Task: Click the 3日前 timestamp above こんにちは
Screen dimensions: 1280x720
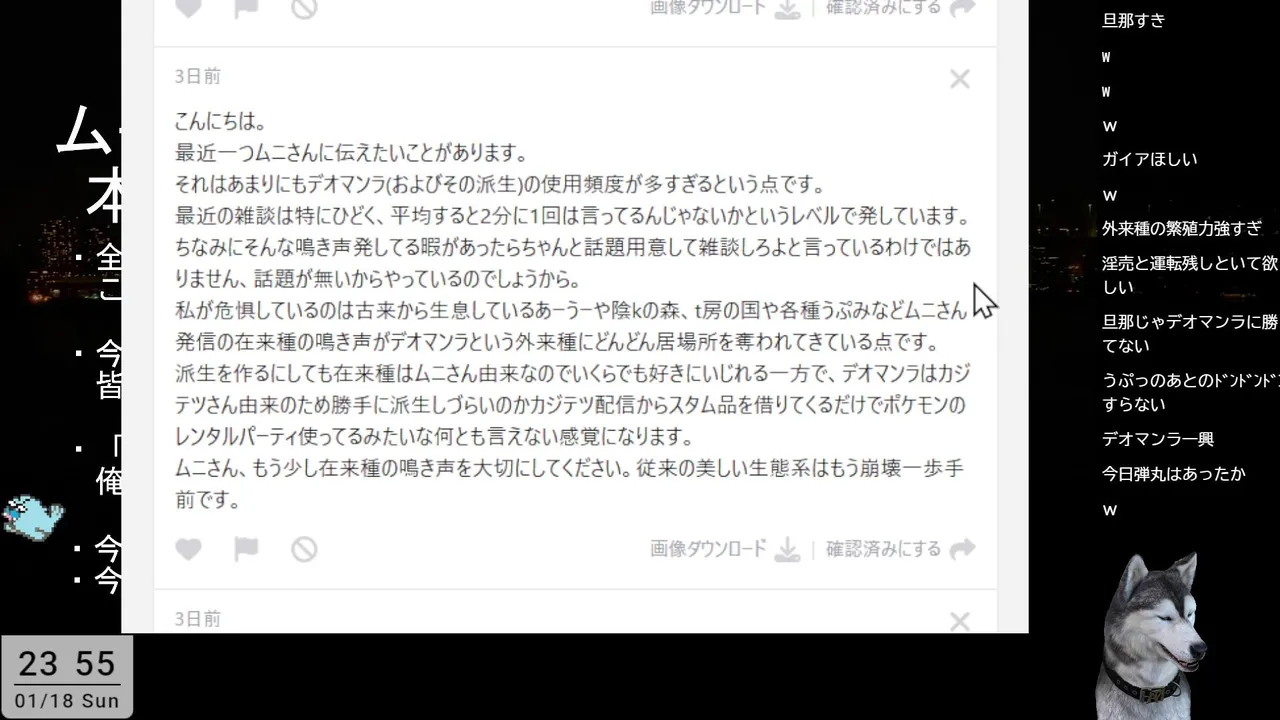Action: point(197,76)
